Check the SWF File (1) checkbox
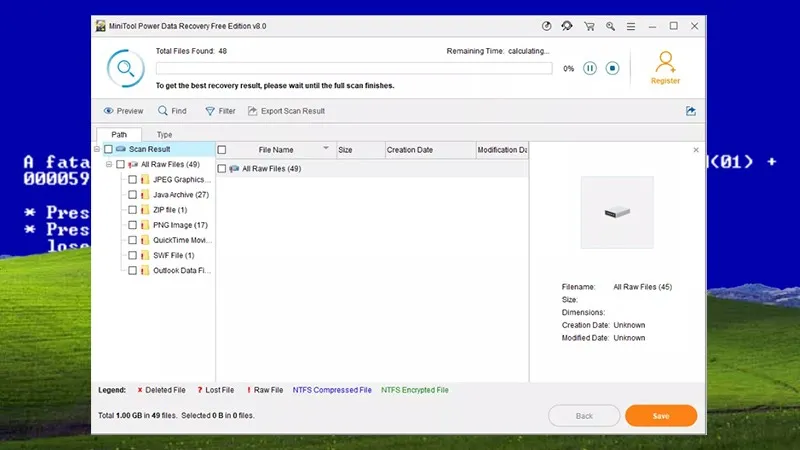This screenshot has width=800, height=450. click(x=133, y=255)
